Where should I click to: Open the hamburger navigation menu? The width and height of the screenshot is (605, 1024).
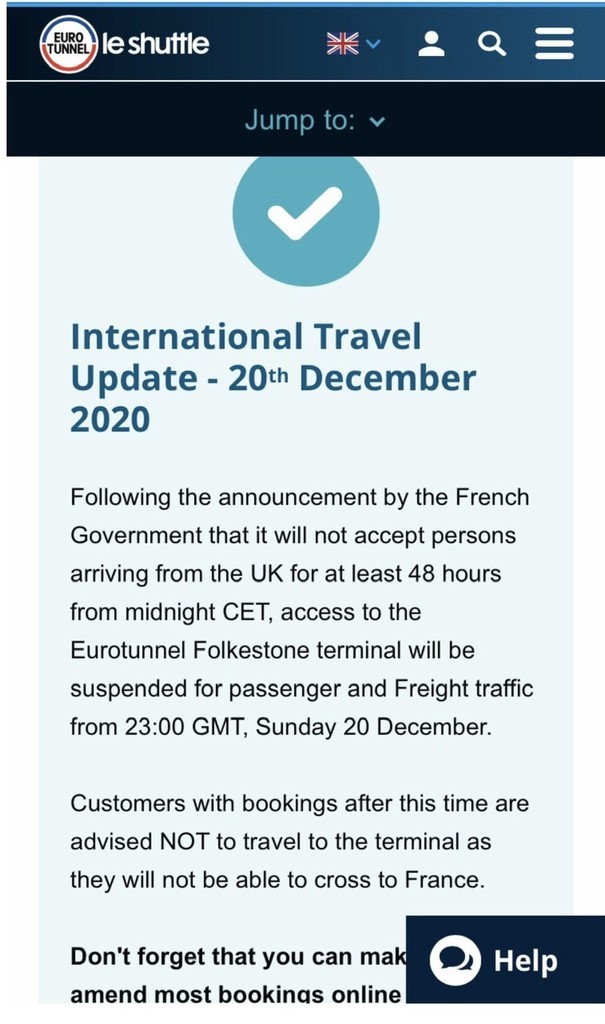(x=554, y=44)
